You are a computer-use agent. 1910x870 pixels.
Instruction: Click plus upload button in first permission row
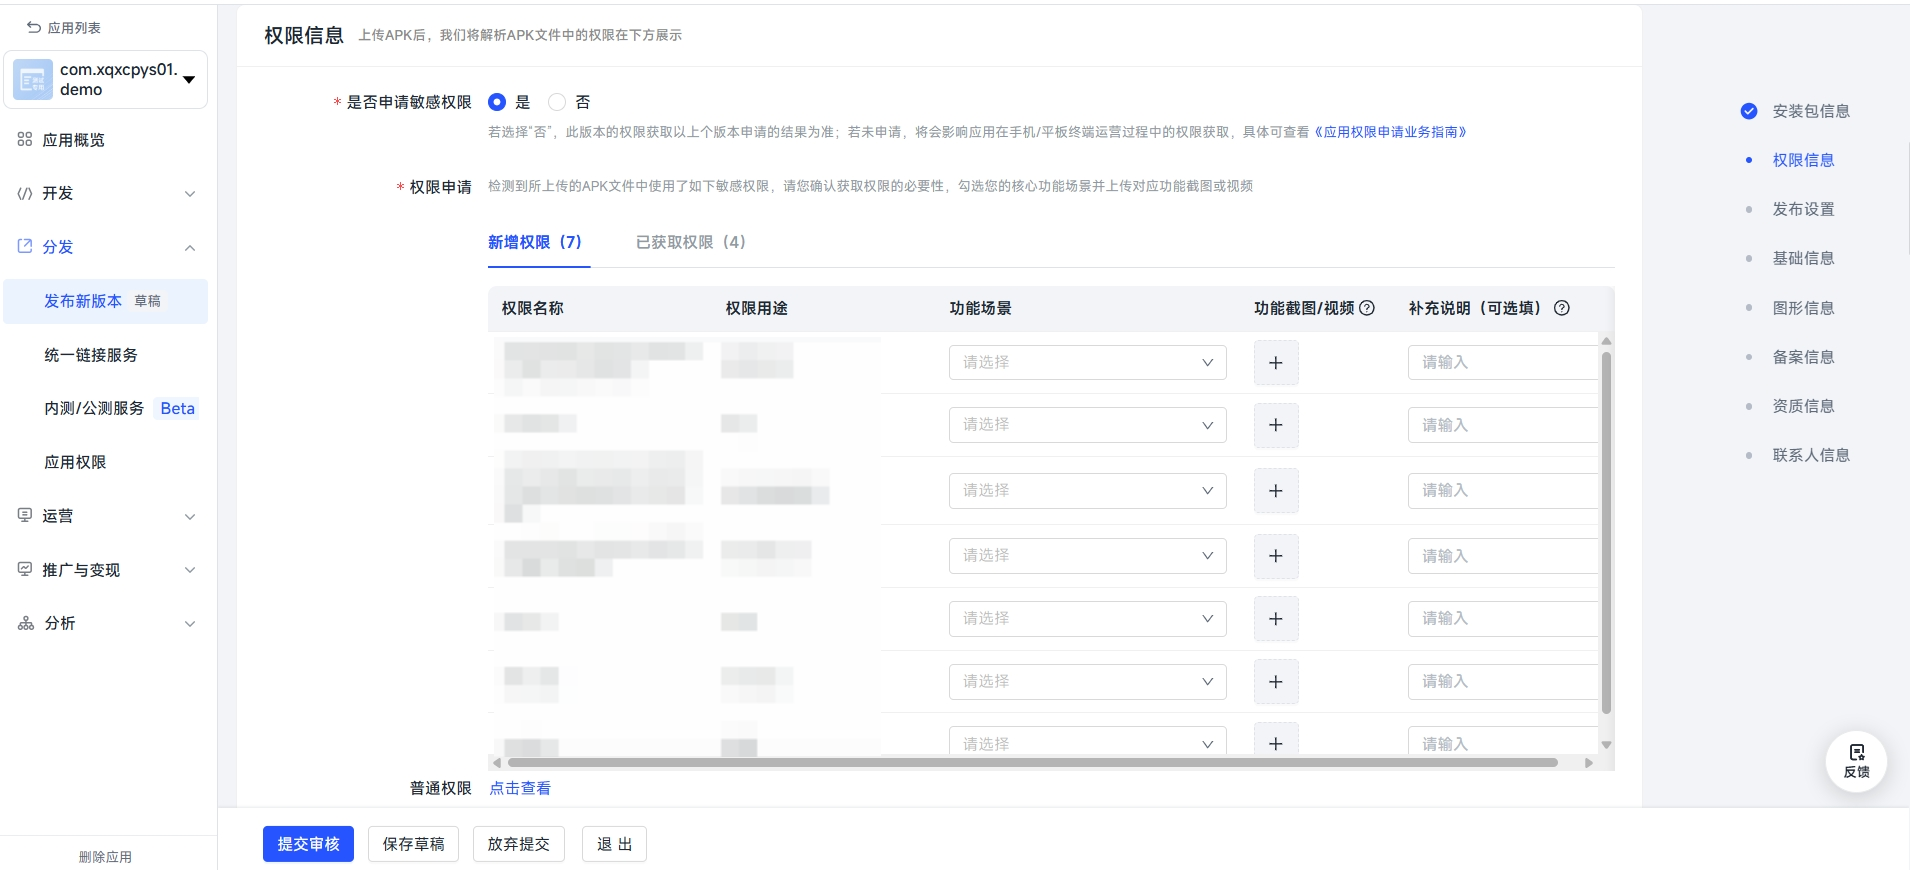tap(1275, 363)
